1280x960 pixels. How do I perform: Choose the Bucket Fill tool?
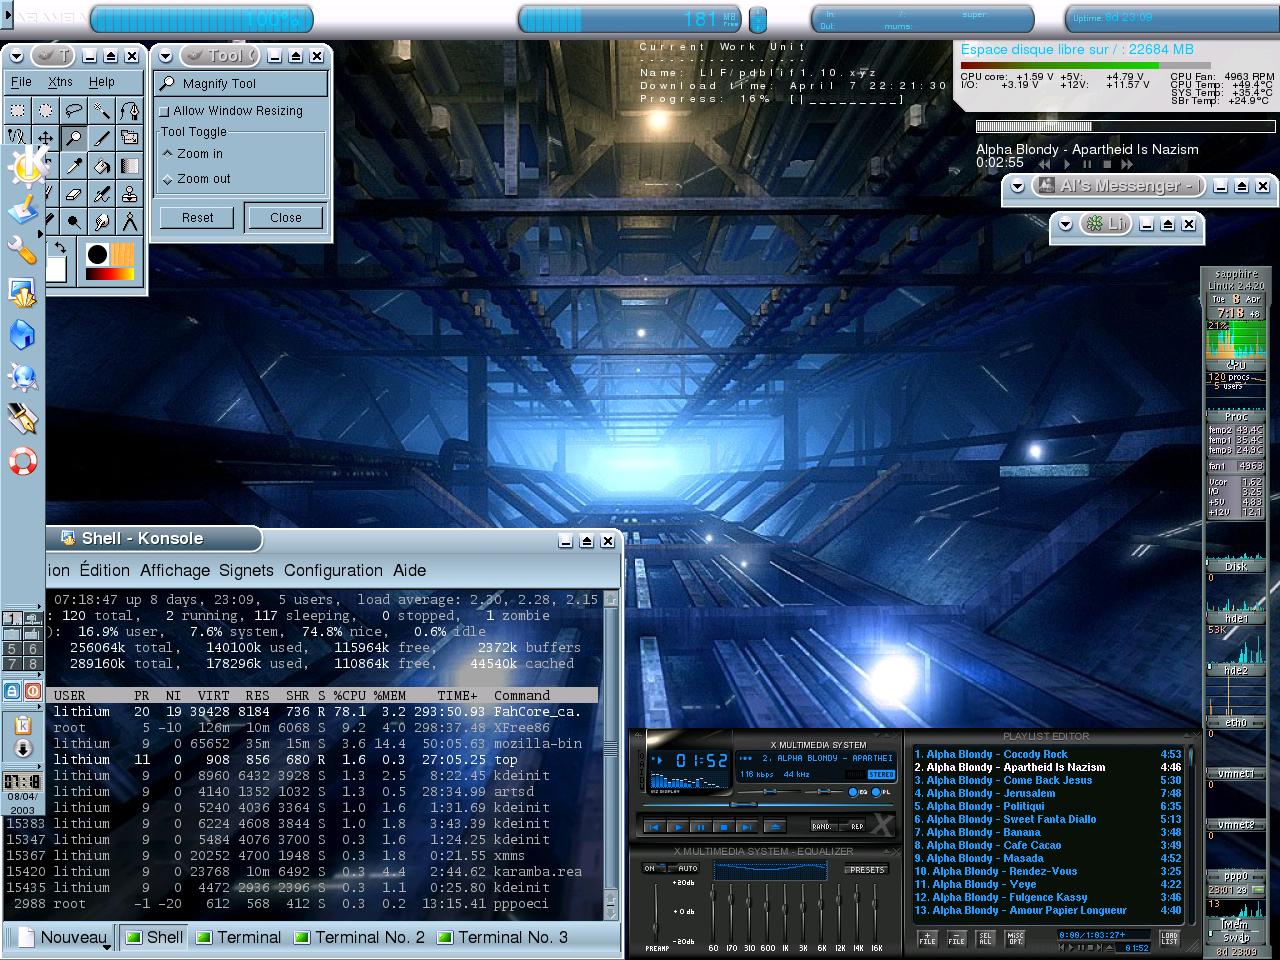click(101, 166)
